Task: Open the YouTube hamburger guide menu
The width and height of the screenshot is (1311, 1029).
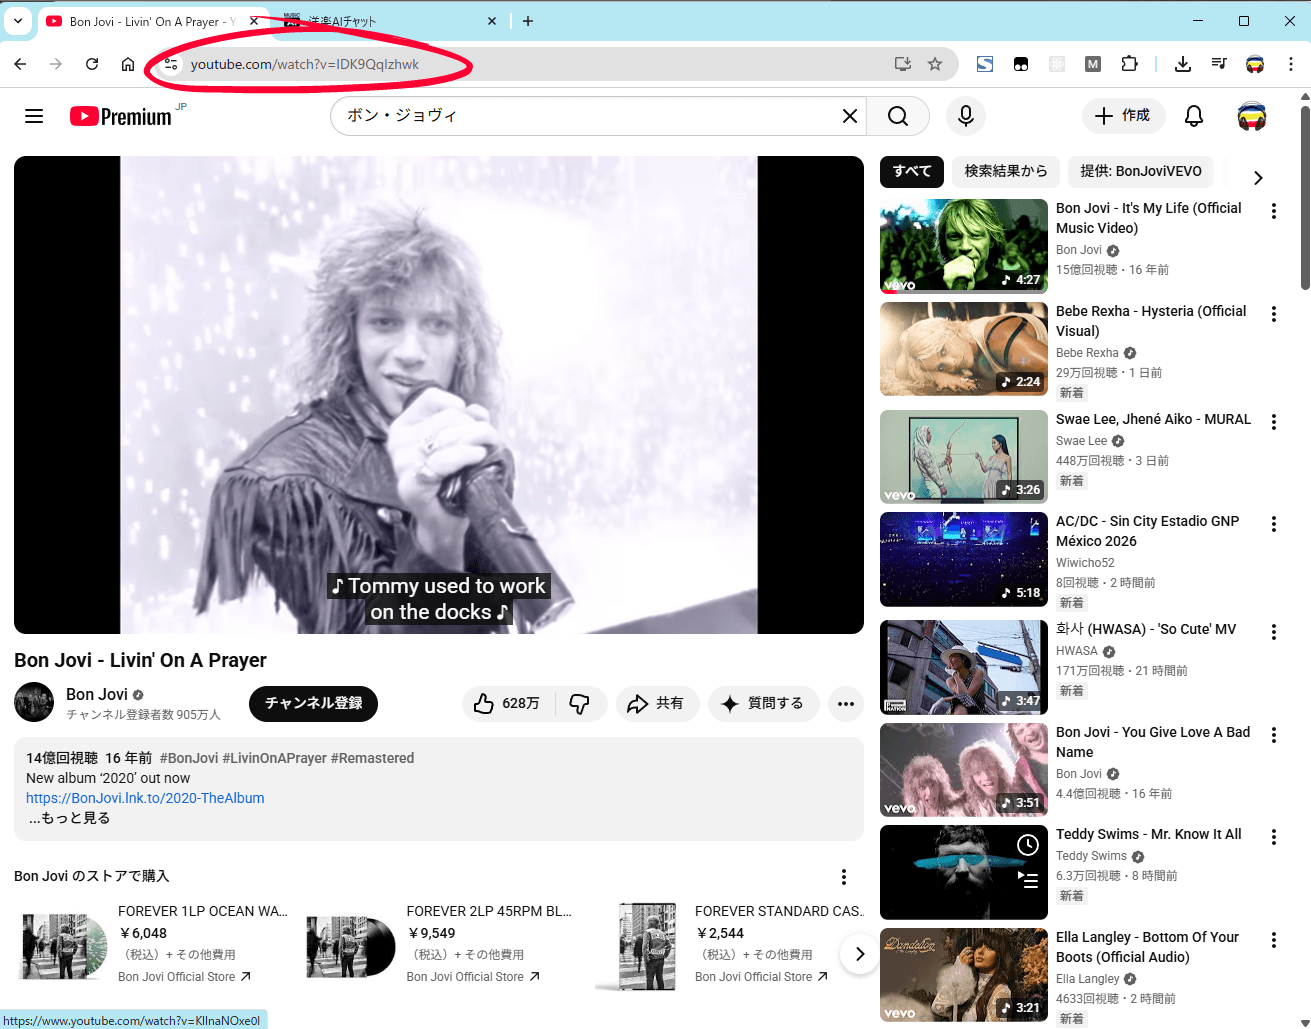Action: tap(34, 116)
